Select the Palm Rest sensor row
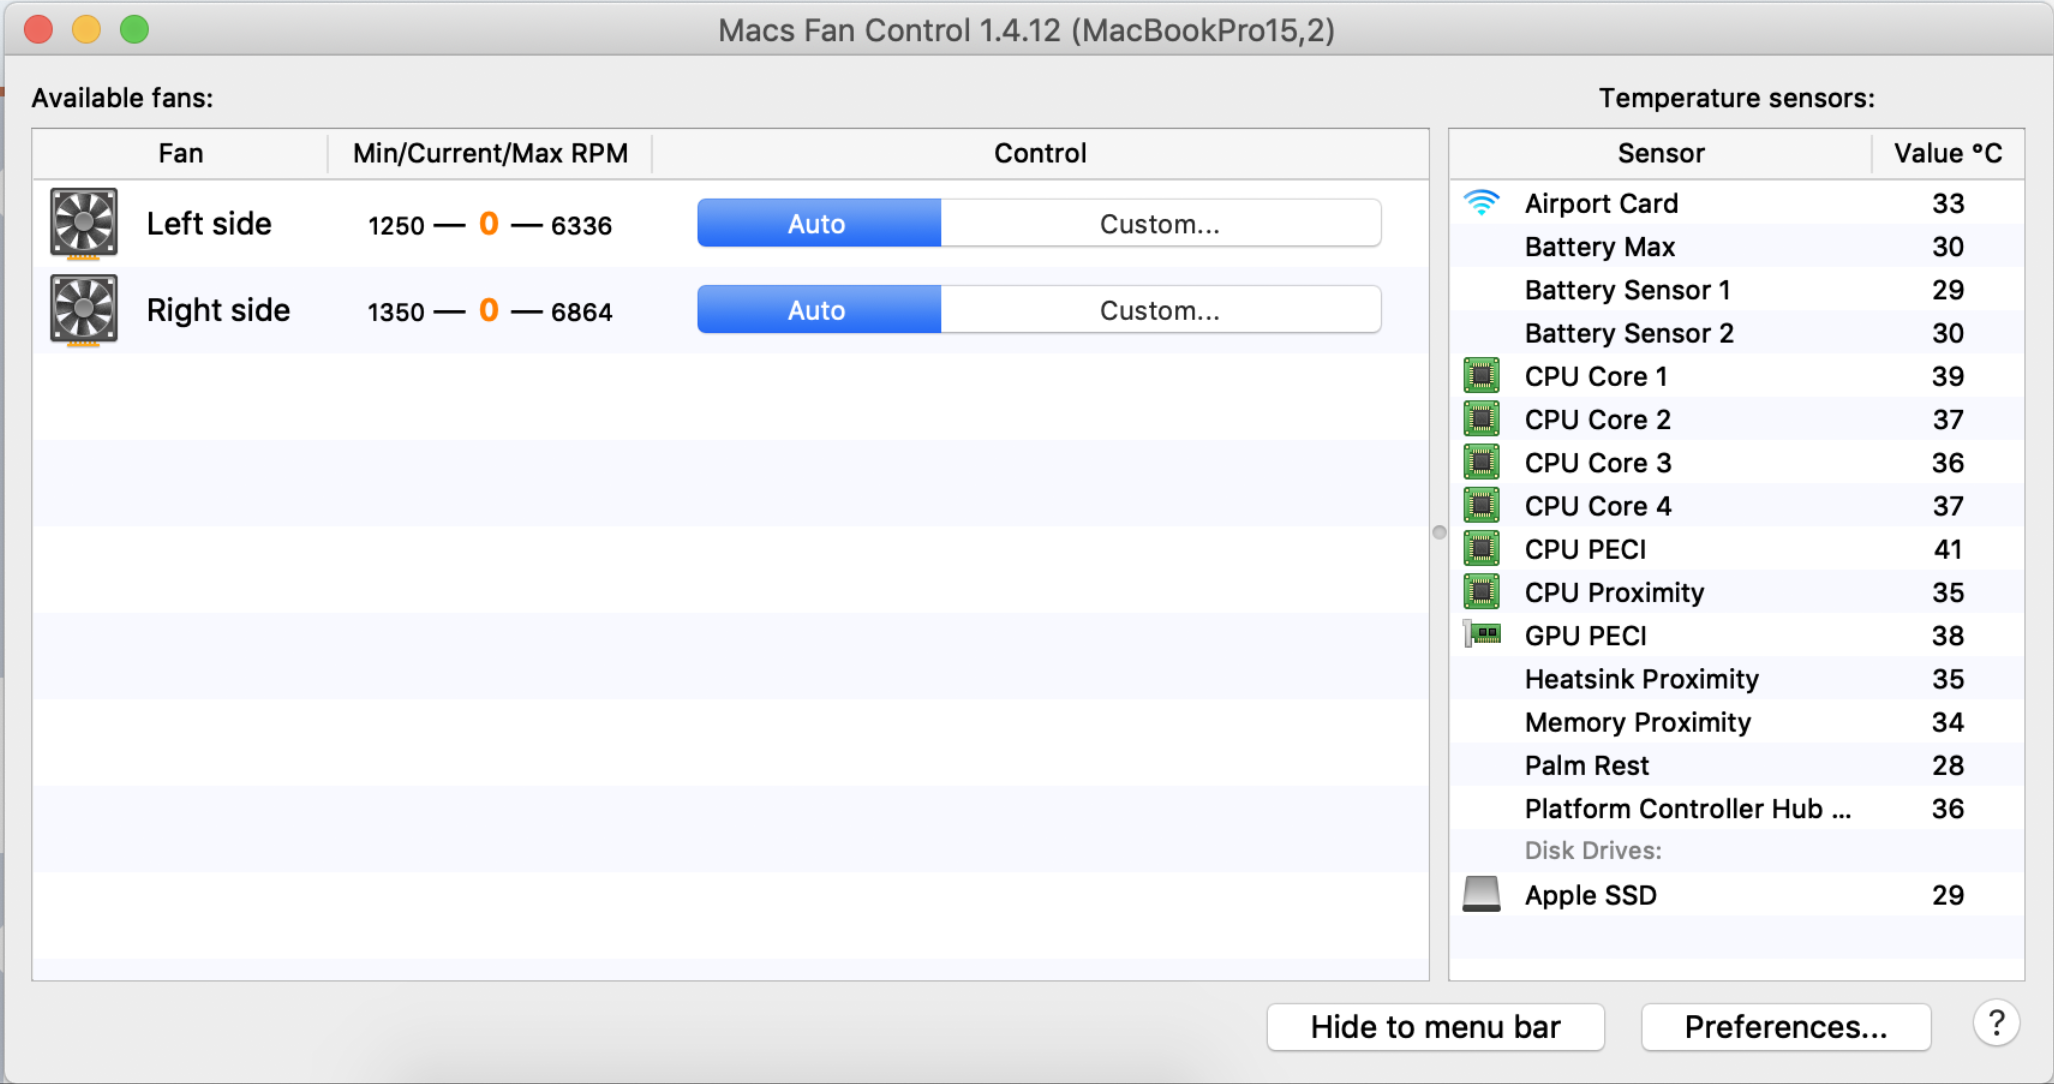Viewport: 2054px width, 1084px height. 1736,765
